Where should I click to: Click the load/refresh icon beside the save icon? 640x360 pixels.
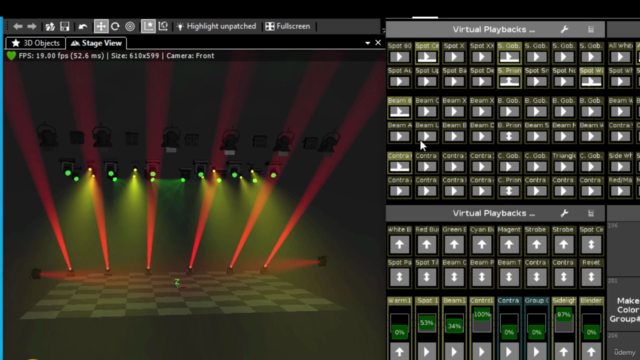[x=50, y=27]
